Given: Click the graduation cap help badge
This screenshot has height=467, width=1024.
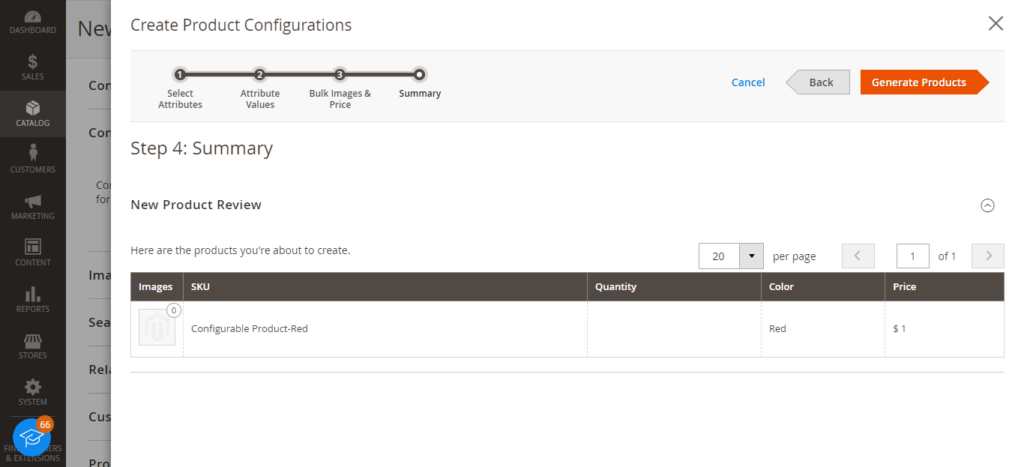Looking at the screenshot, I should click(x=31, y=437).
